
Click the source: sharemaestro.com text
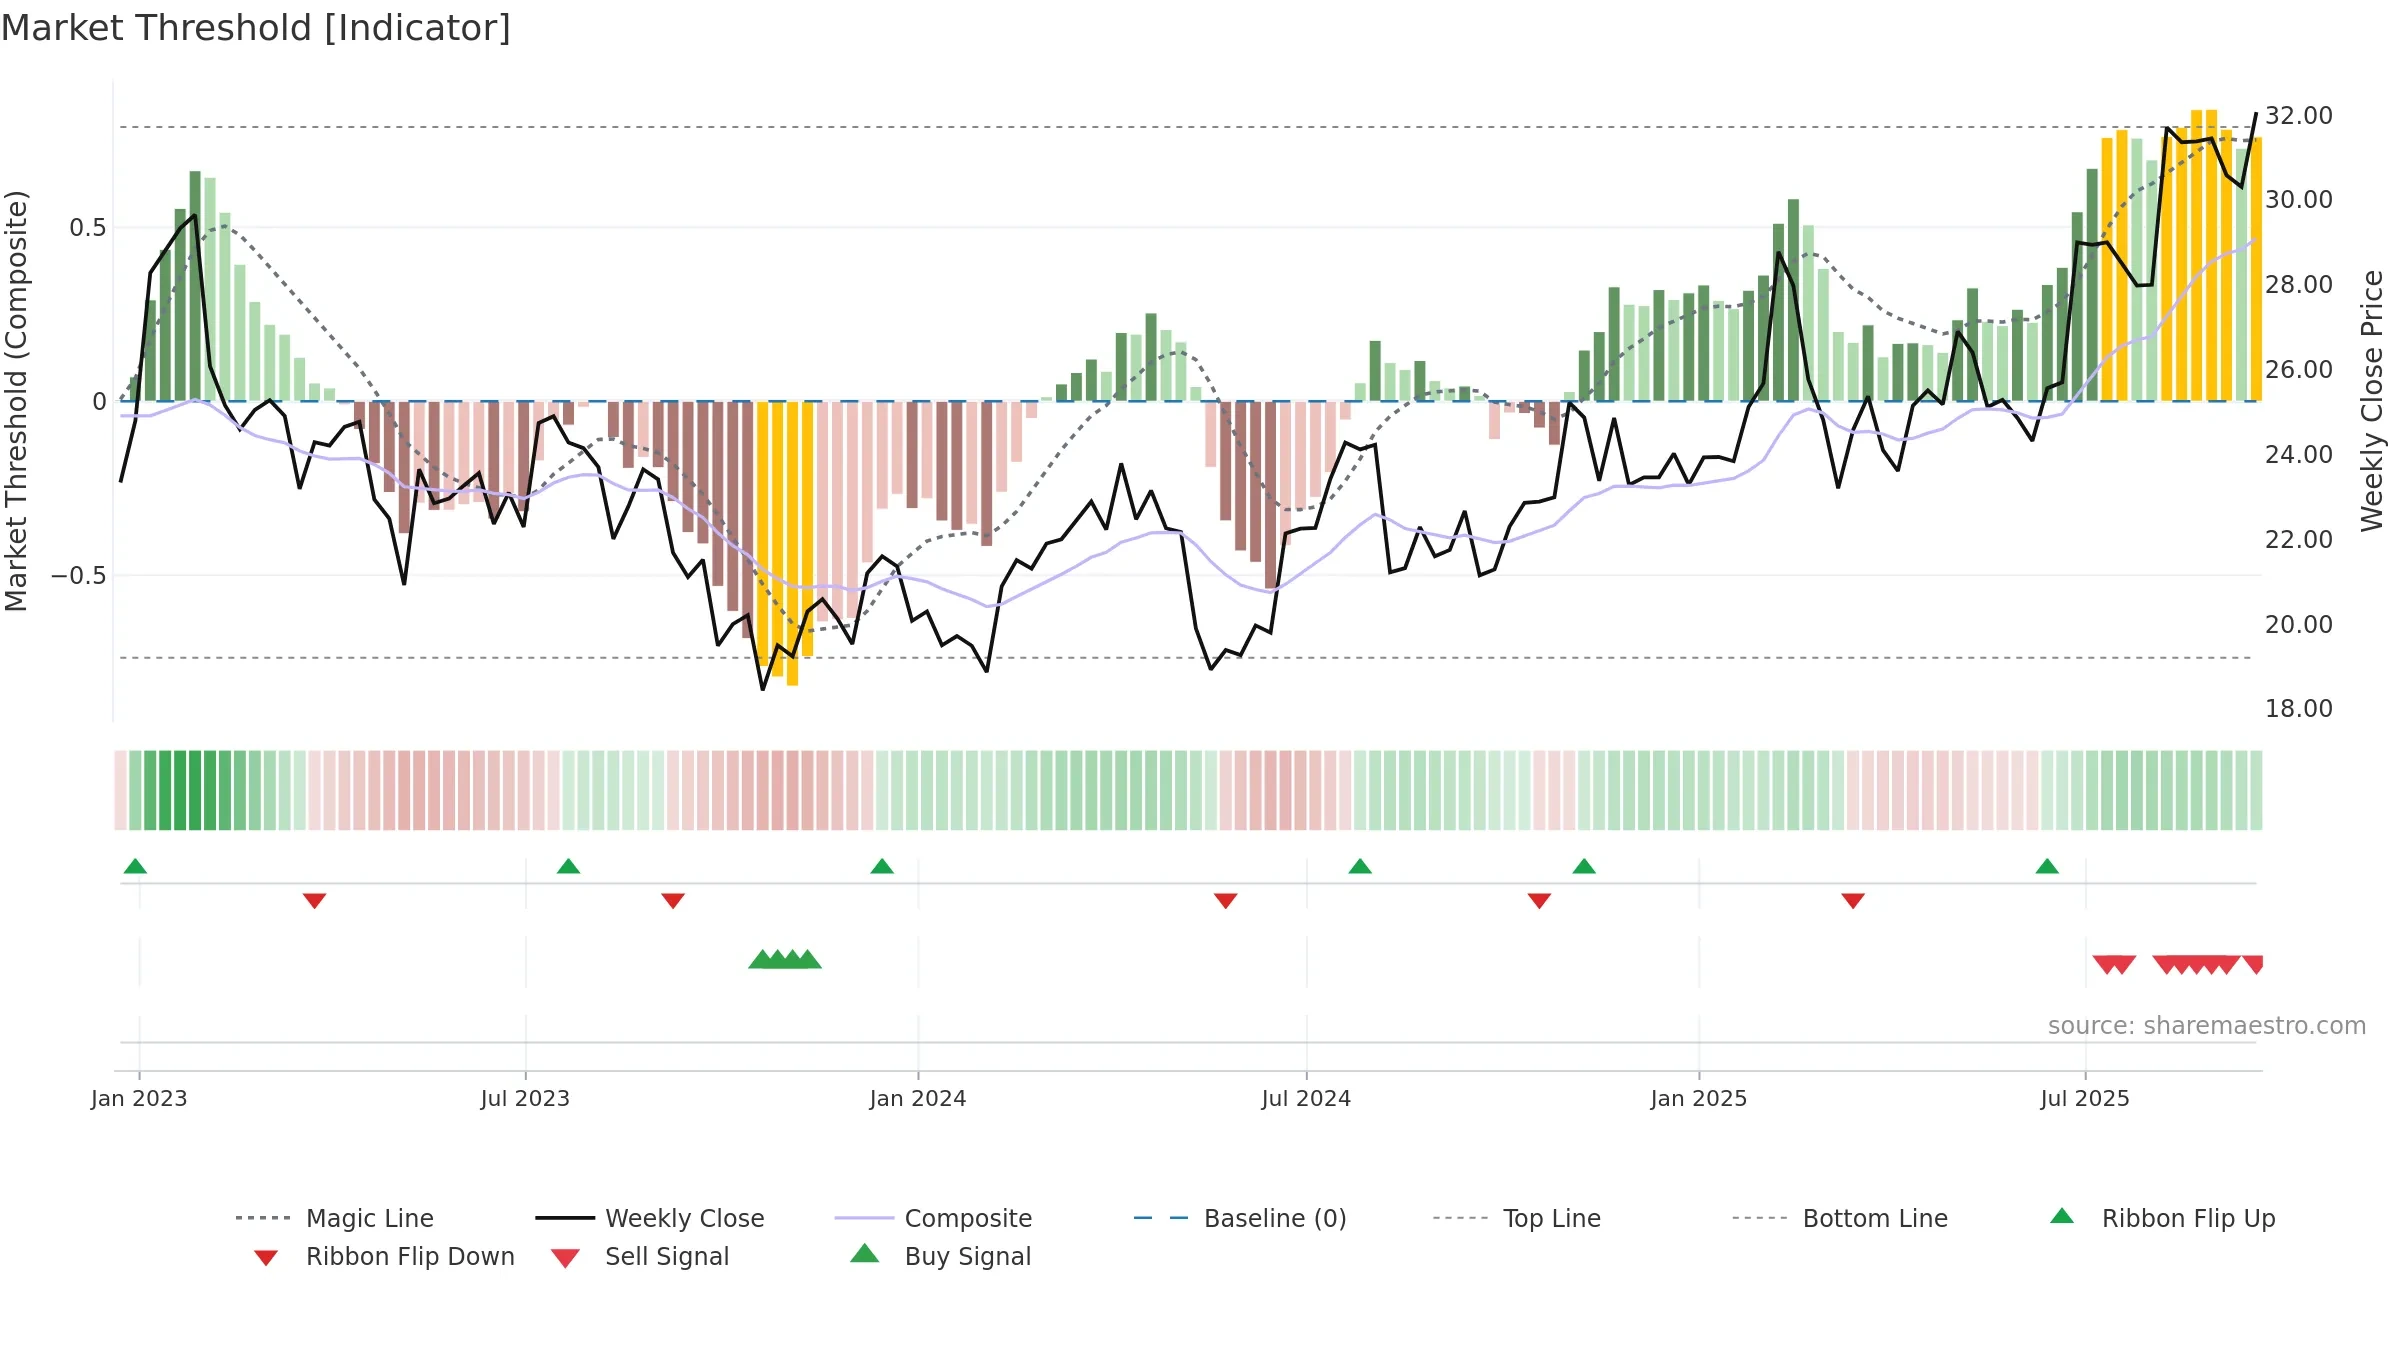(x=2207, y=1026)
